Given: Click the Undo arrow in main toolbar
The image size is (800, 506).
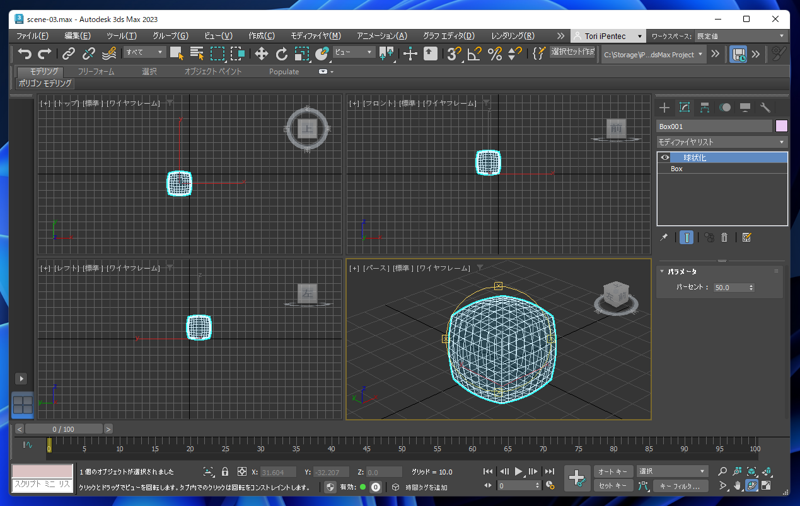Looking at the screenshot, I should [24, 54].
